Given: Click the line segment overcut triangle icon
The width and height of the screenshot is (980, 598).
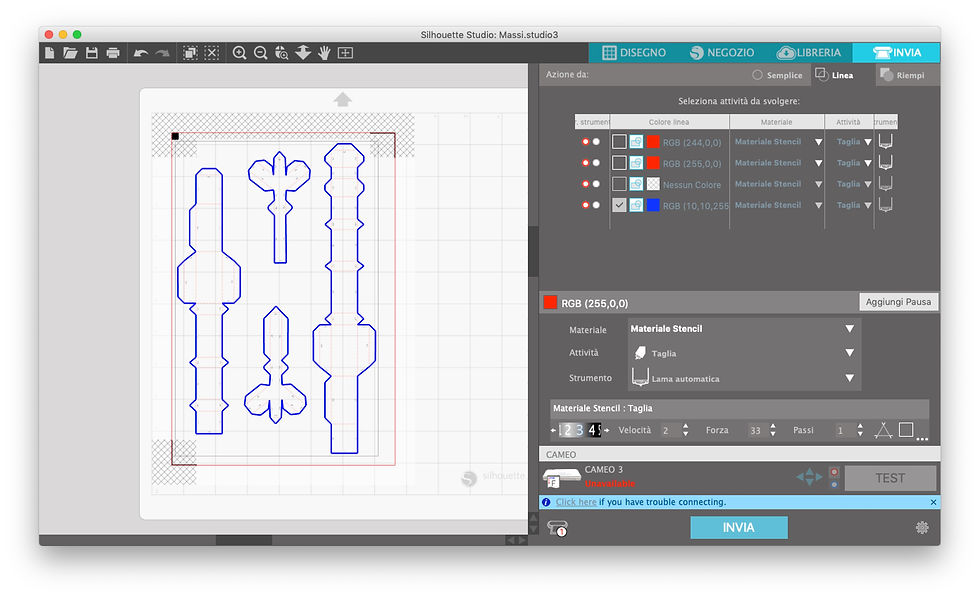Looking at the screenshot, I should 883,430.
